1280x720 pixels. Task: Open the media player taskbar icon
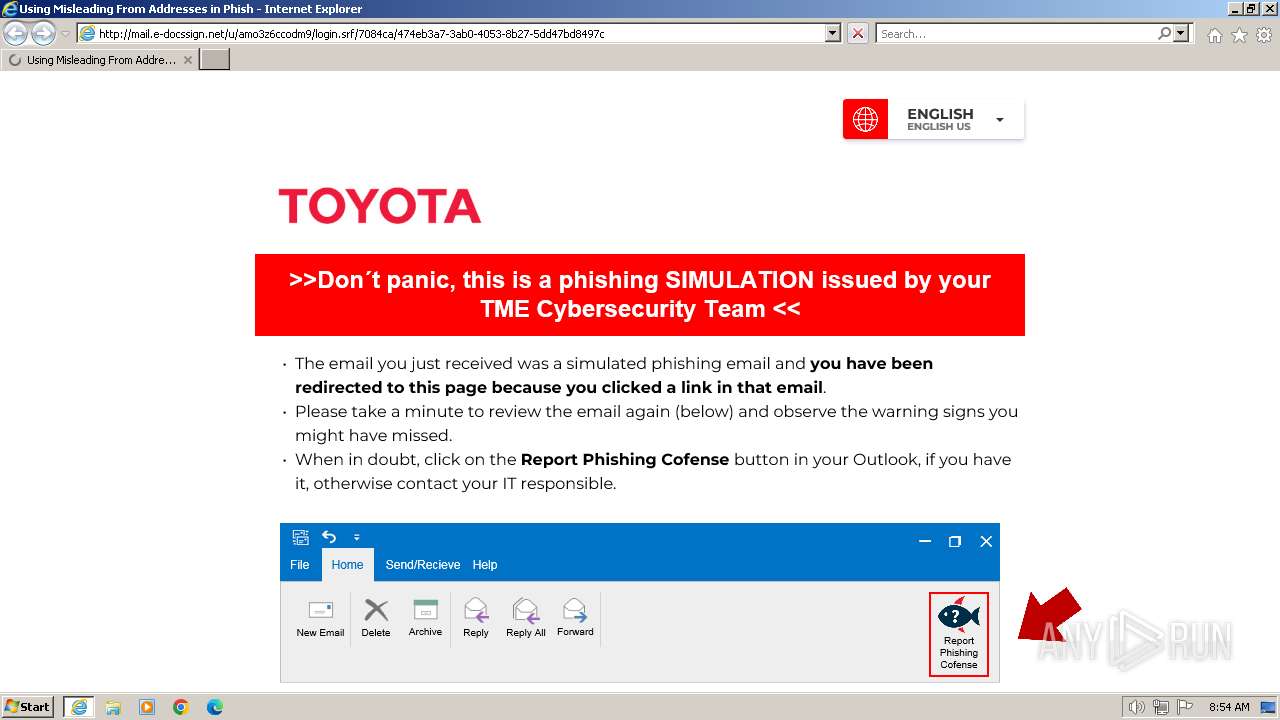point(147,707)
